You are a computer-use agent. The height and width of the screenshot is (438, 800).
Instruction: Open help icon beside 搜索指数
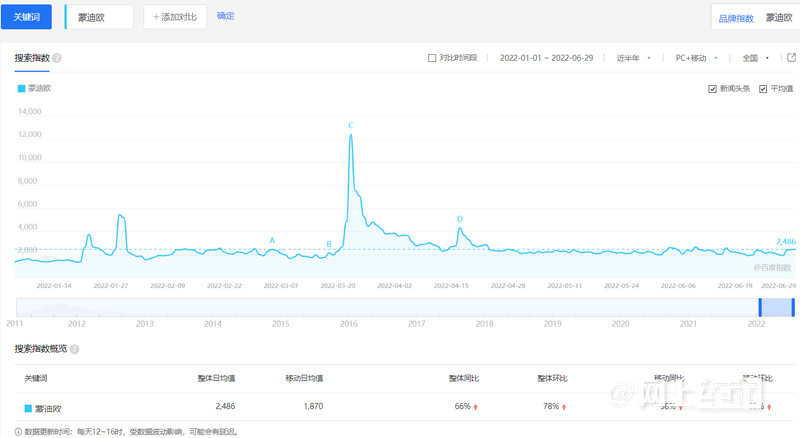(x=57, y=58)
